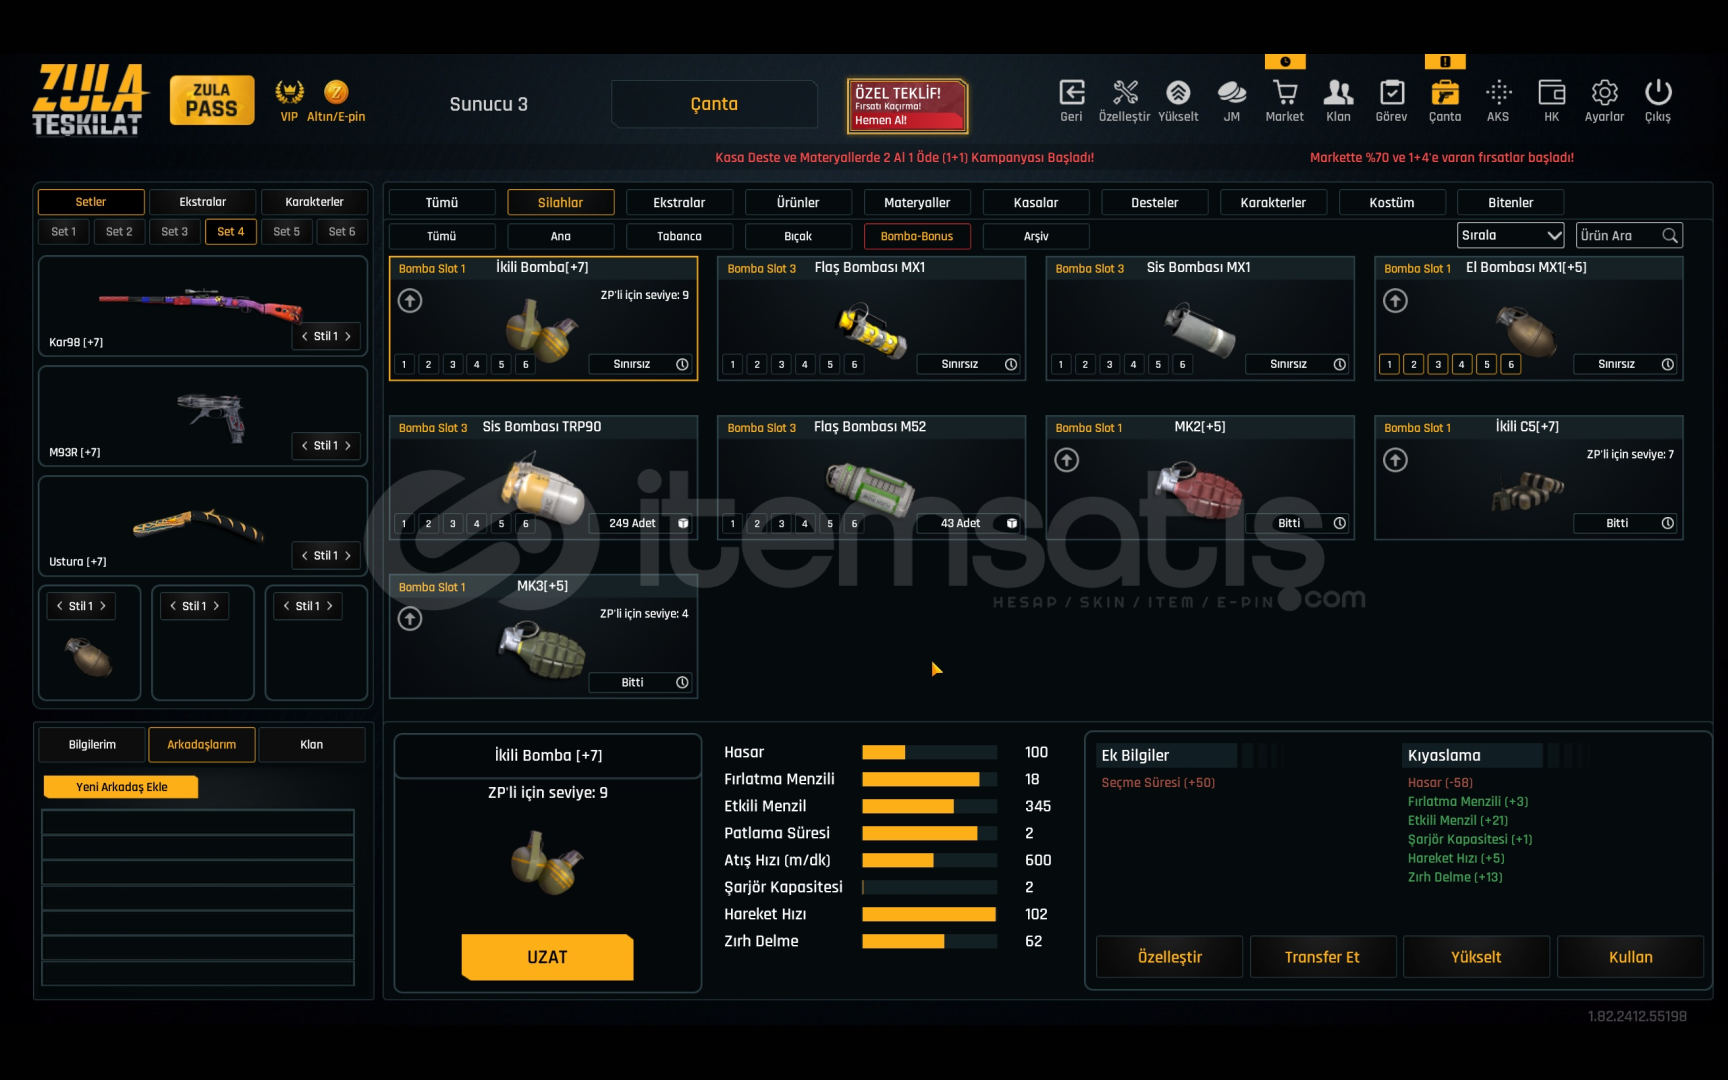Open the Görev task checklist icon
The image size is (1728, 1080).
[1392, 93]
